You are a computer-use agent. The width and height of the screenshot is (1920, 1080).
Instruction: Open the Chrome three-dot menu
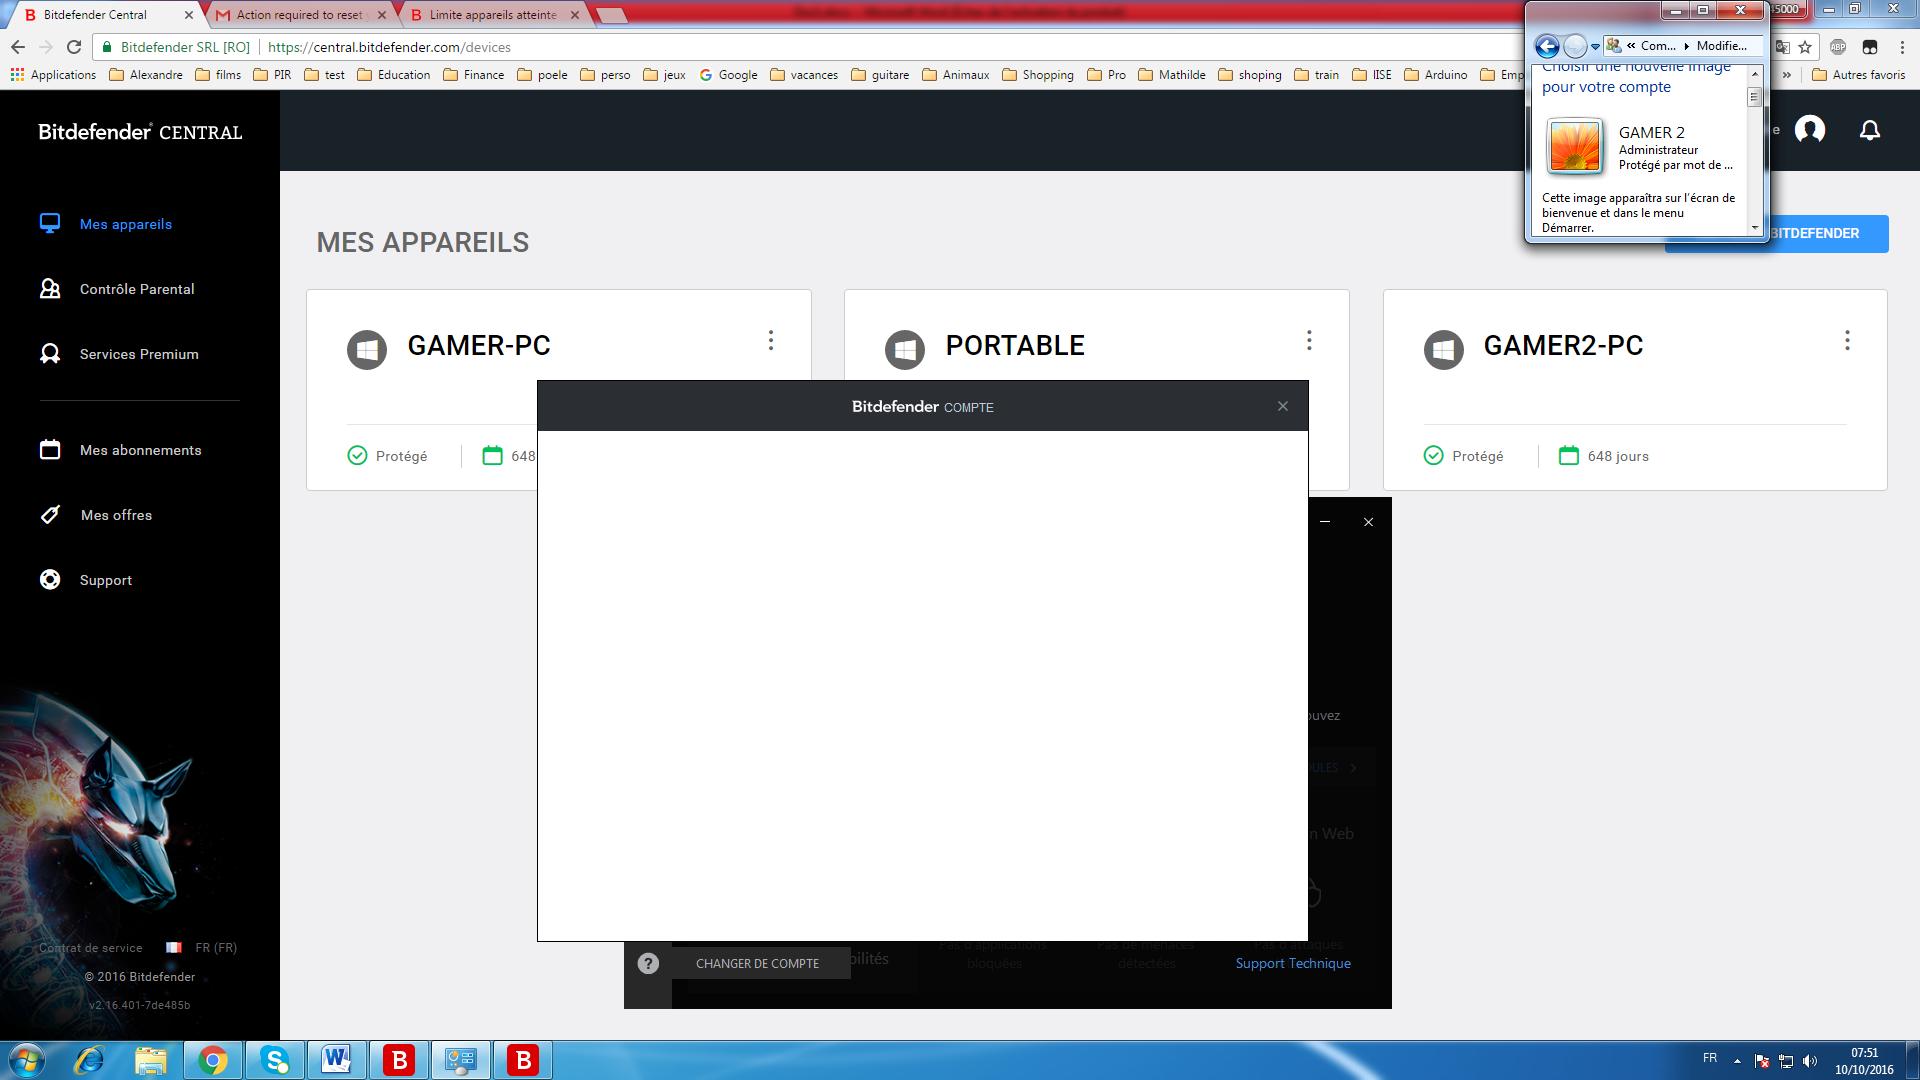(1902, 47)
